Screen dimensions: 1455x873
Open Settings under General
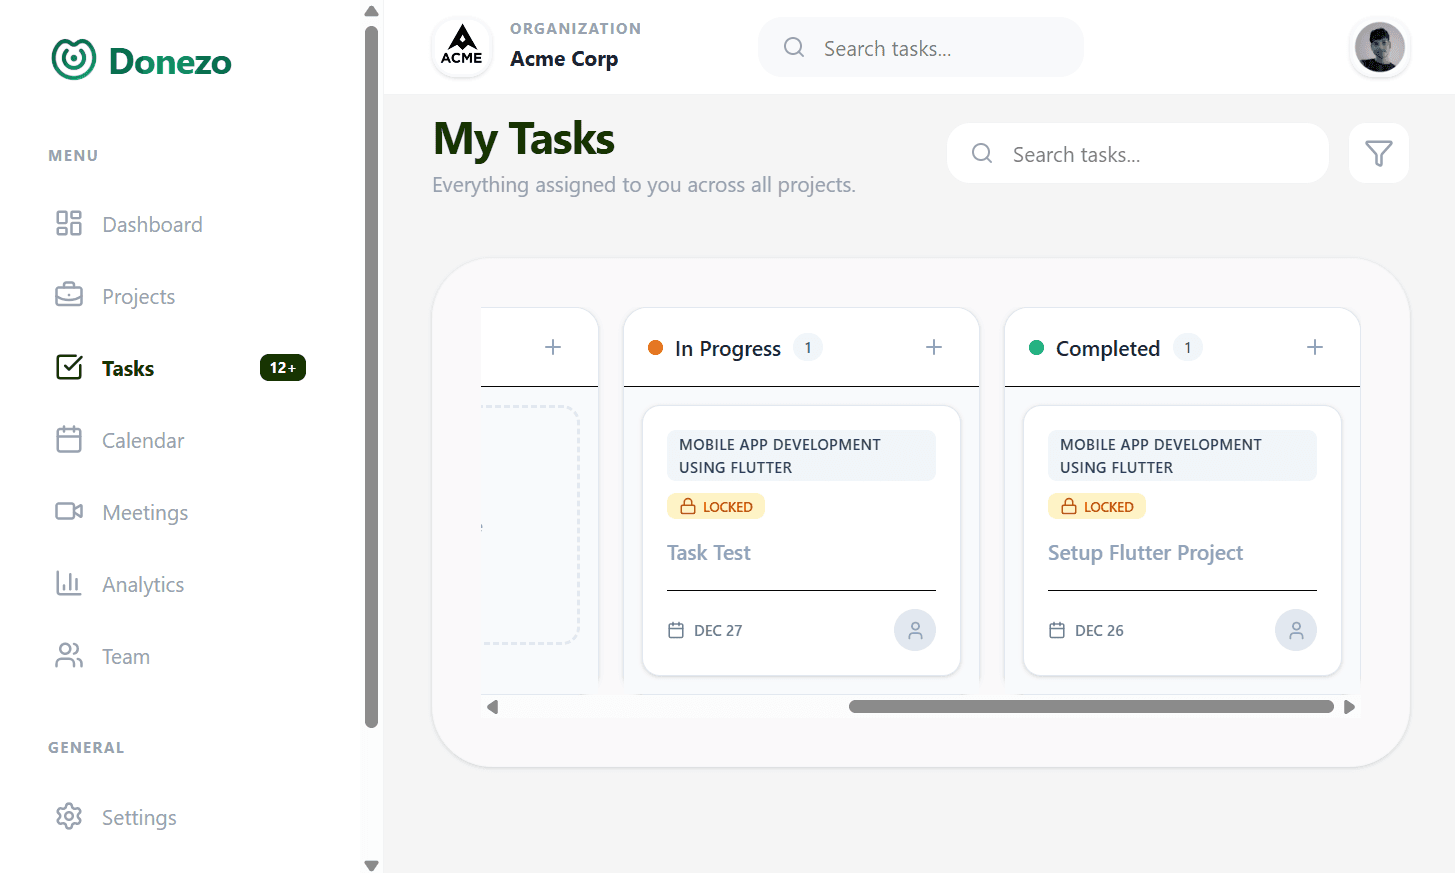tap(139, 817)
